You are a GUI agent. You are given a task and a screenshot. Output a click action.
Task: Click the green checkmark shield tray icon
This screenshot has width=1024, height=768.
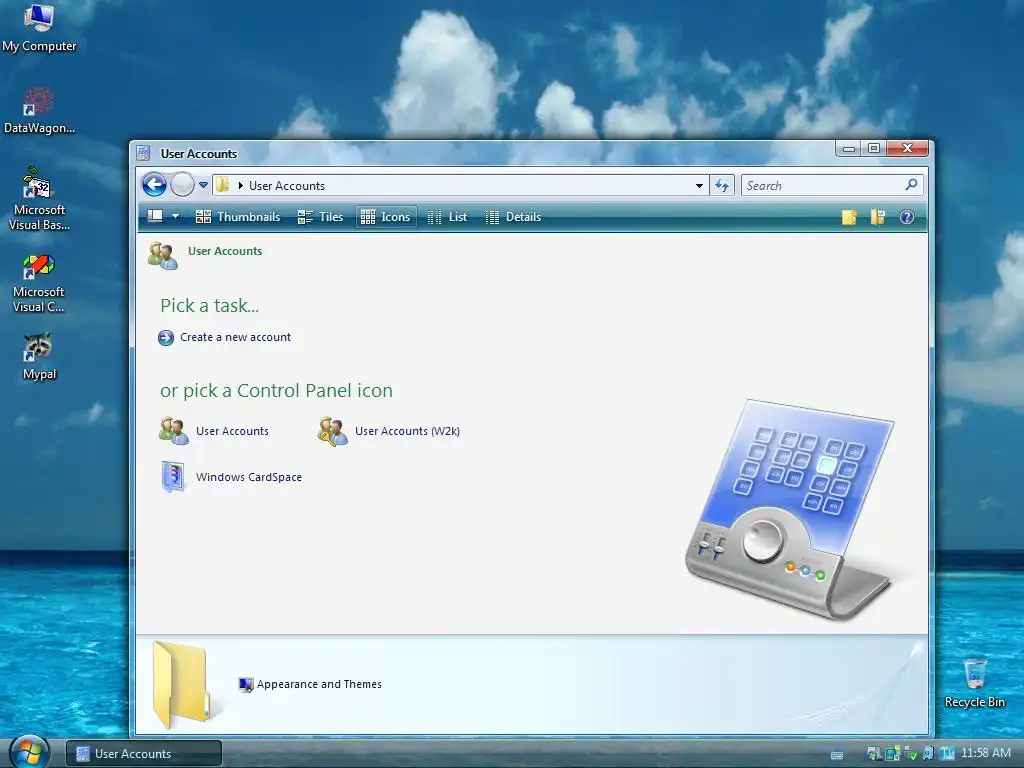click(x=912, y=754)
